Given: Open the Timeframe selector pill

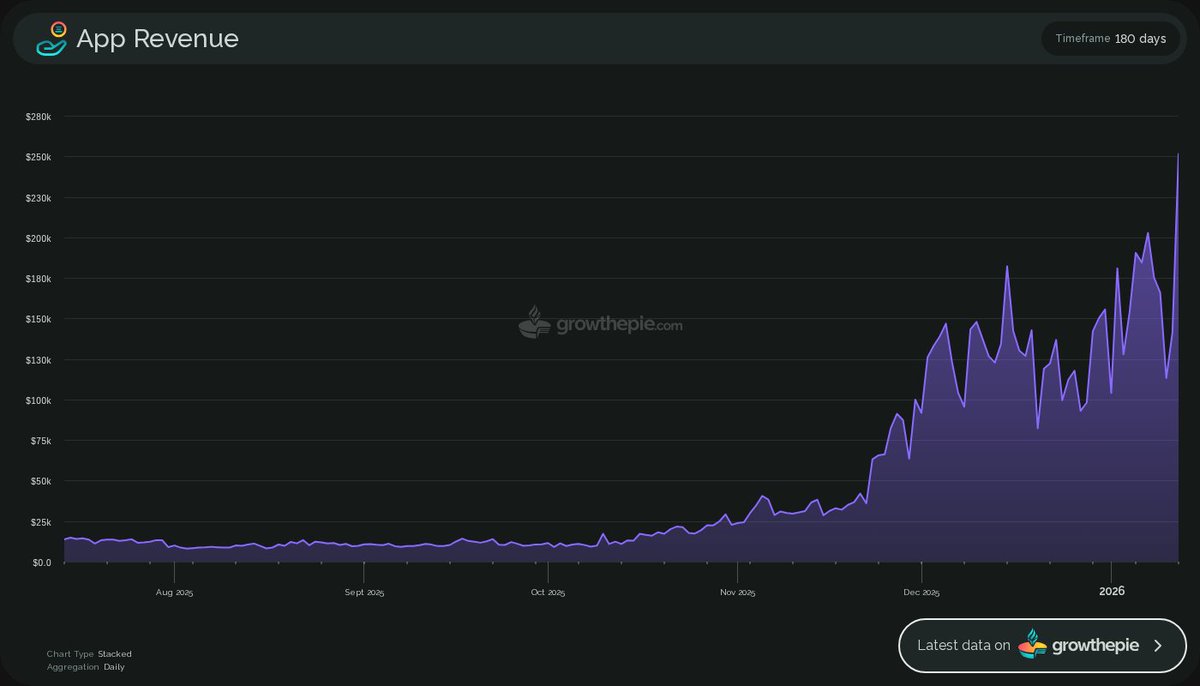Looking at the screenshot, I should tap(1110, 39).
